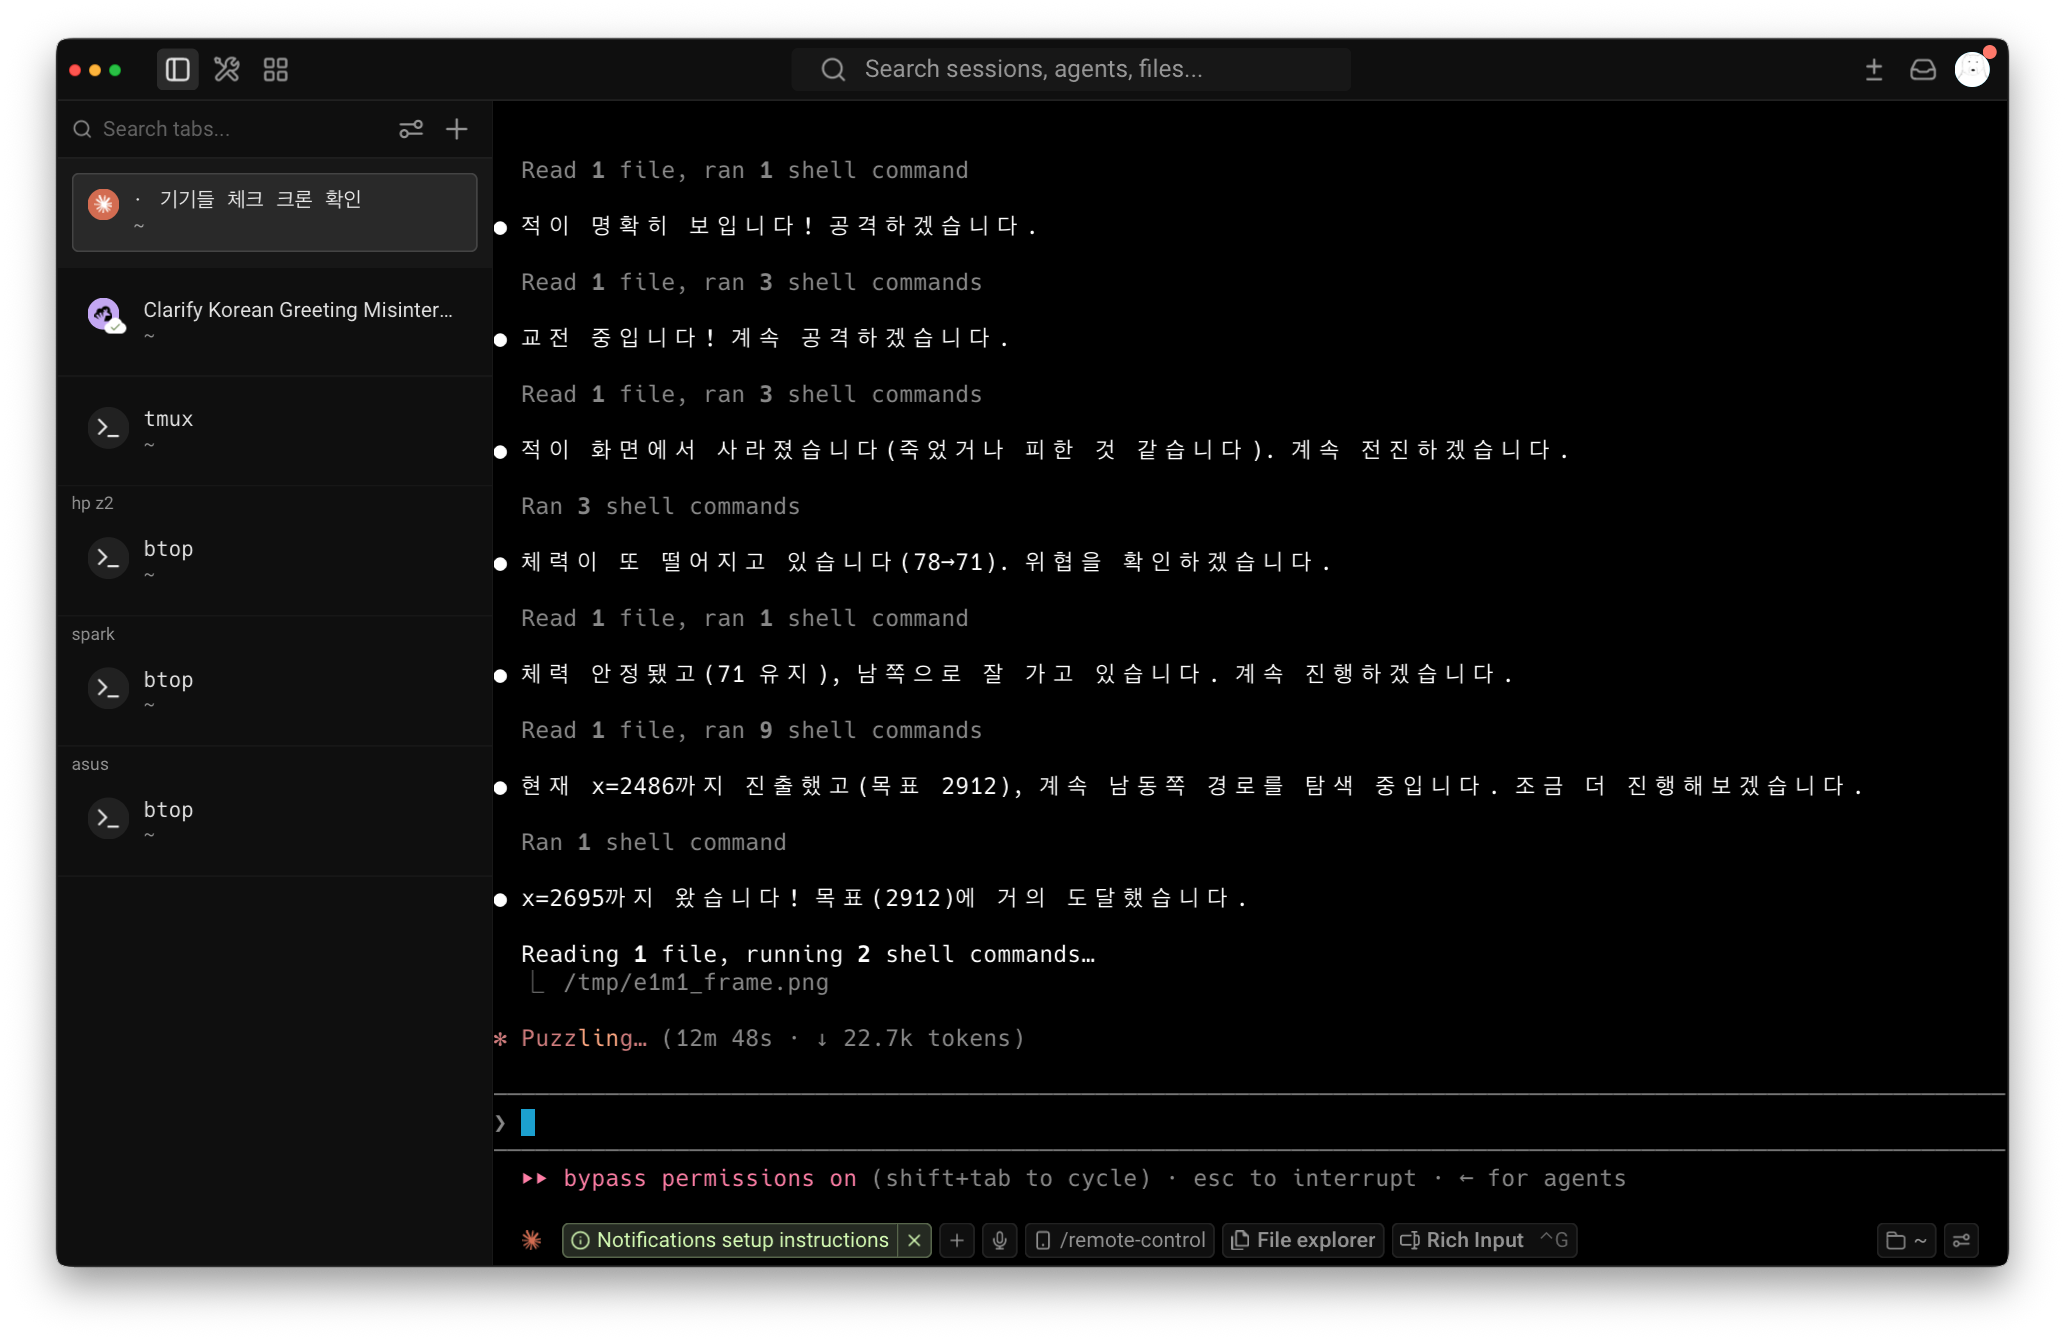
Task: Click the Claude icon on the first tab
Action: [x=103, y=204]
